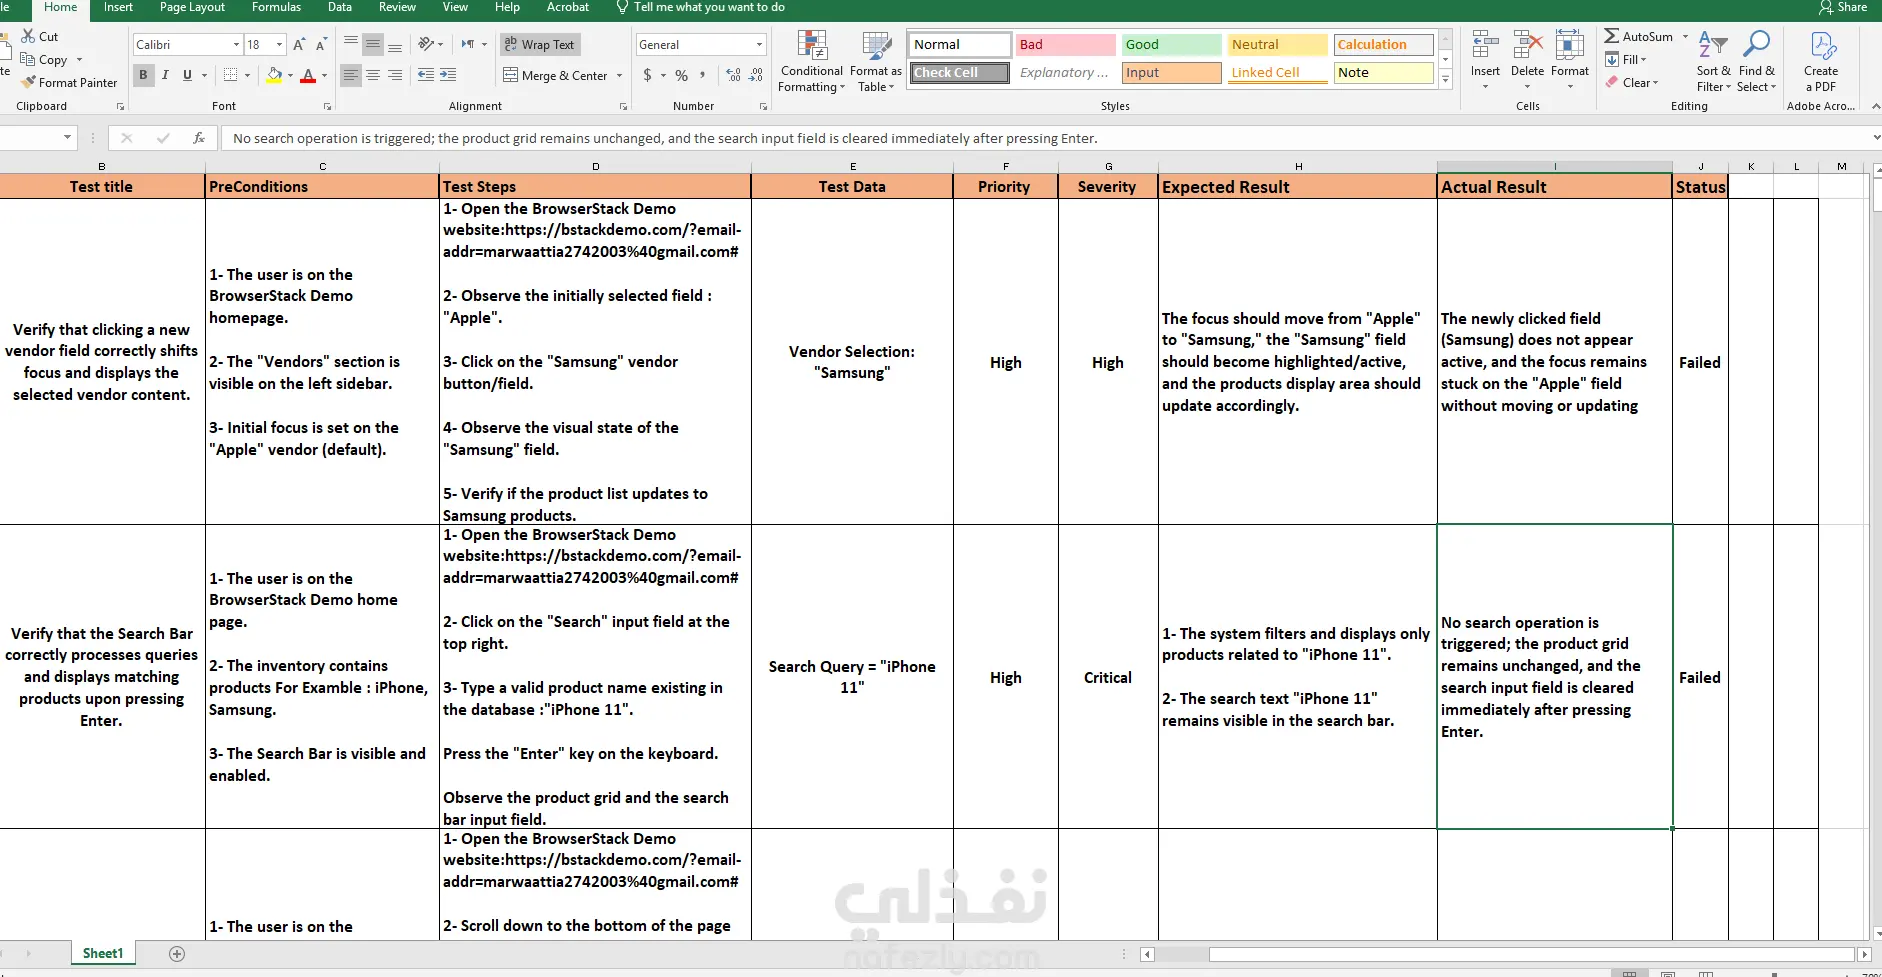Open Find & Select magnifier

[1757, 60]
